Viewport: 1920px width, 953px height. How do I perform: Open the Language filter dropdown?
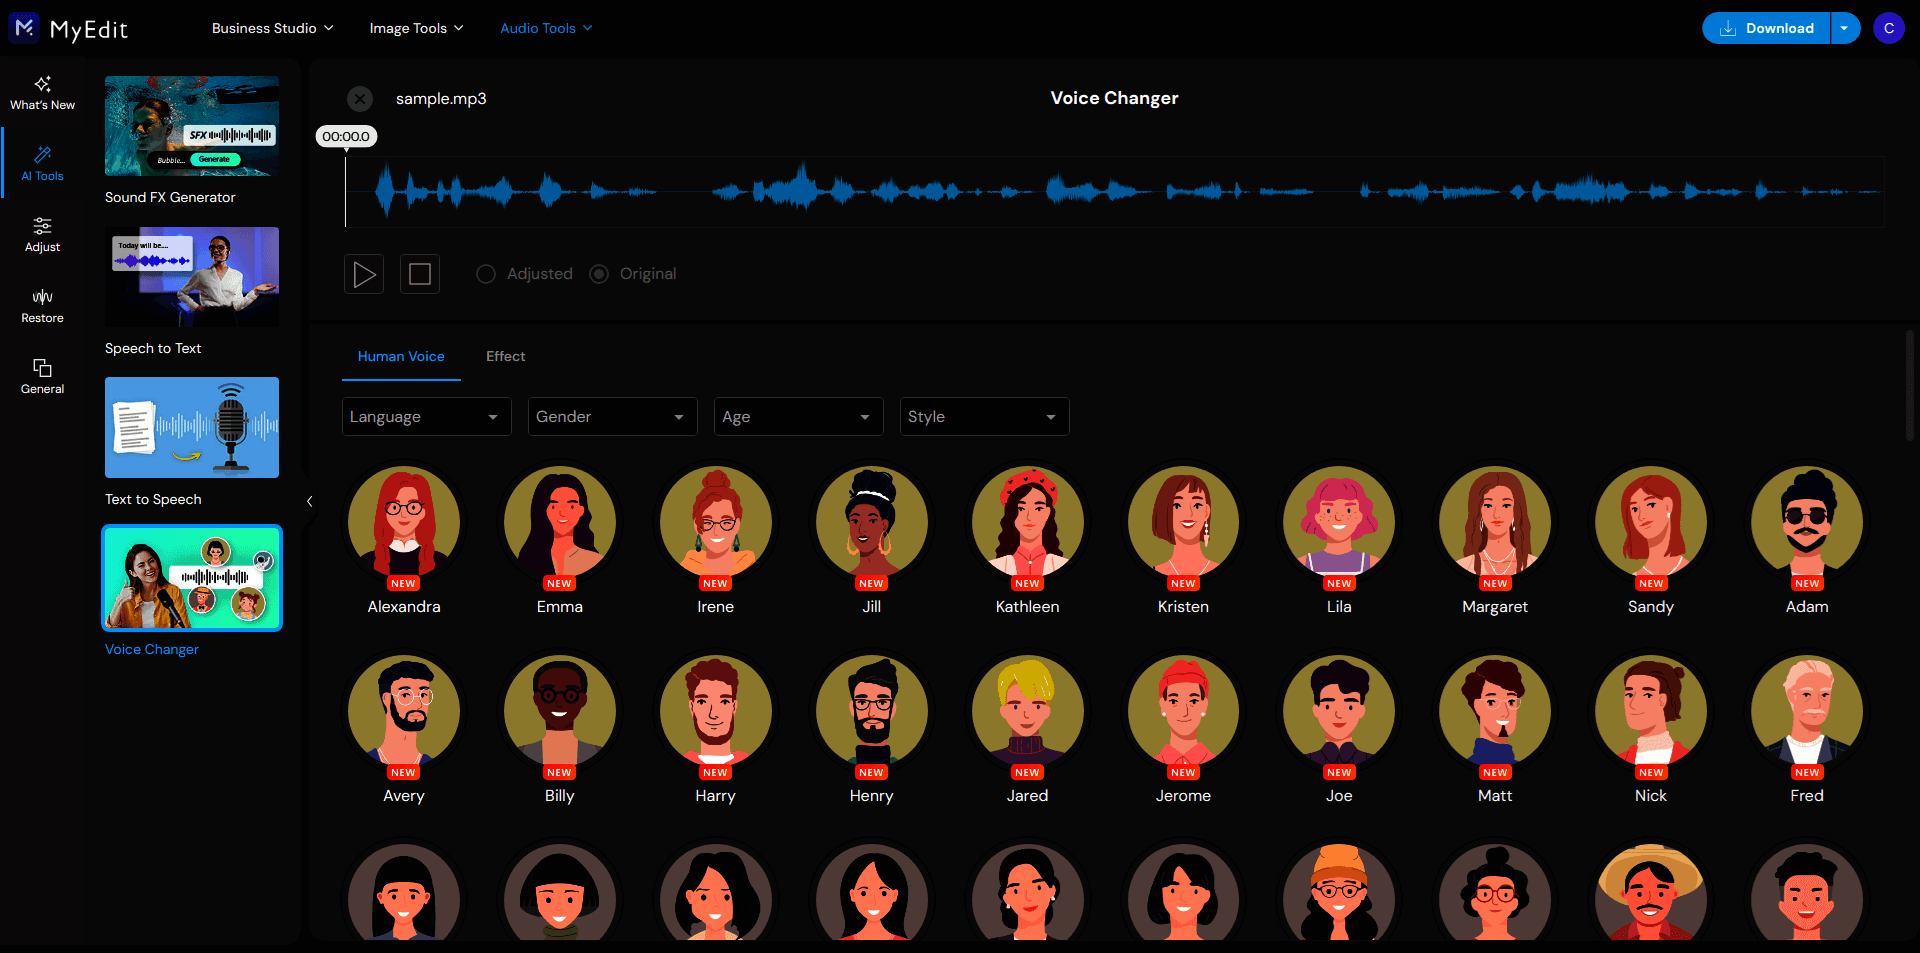(427, 417)
